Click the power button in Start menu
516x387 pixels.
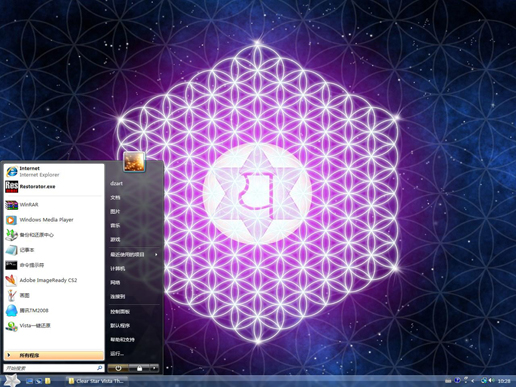(x=118, y=368)
